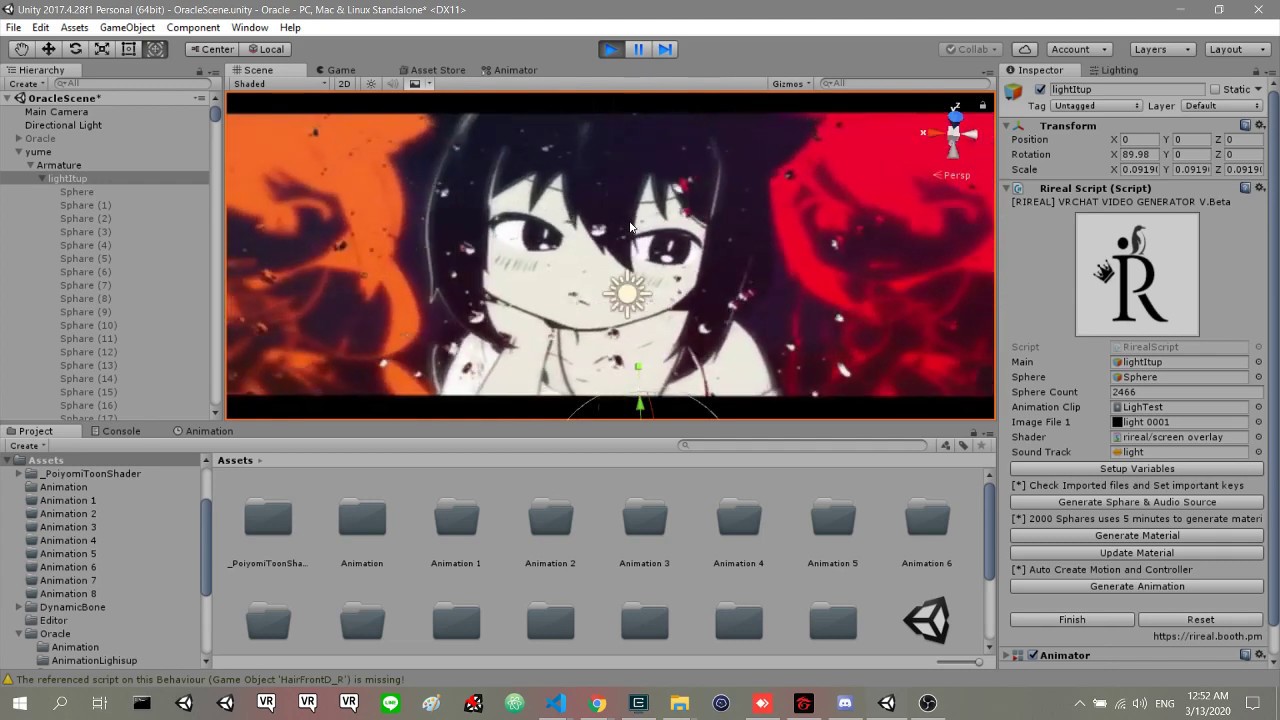Image resolution: width=1280 pixels, height=720 pixels.
Task: Click the Pause button
Action: [638, 49]
